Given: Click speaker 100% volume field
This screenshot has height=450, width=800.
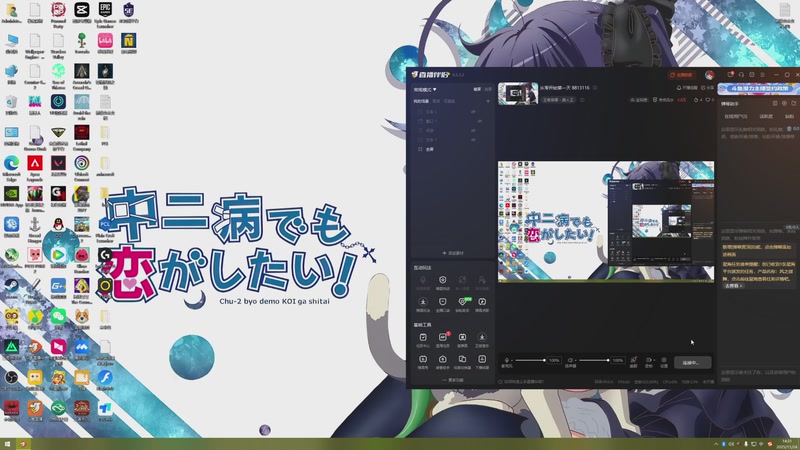Looking at the screenshot, I should 618,360.
